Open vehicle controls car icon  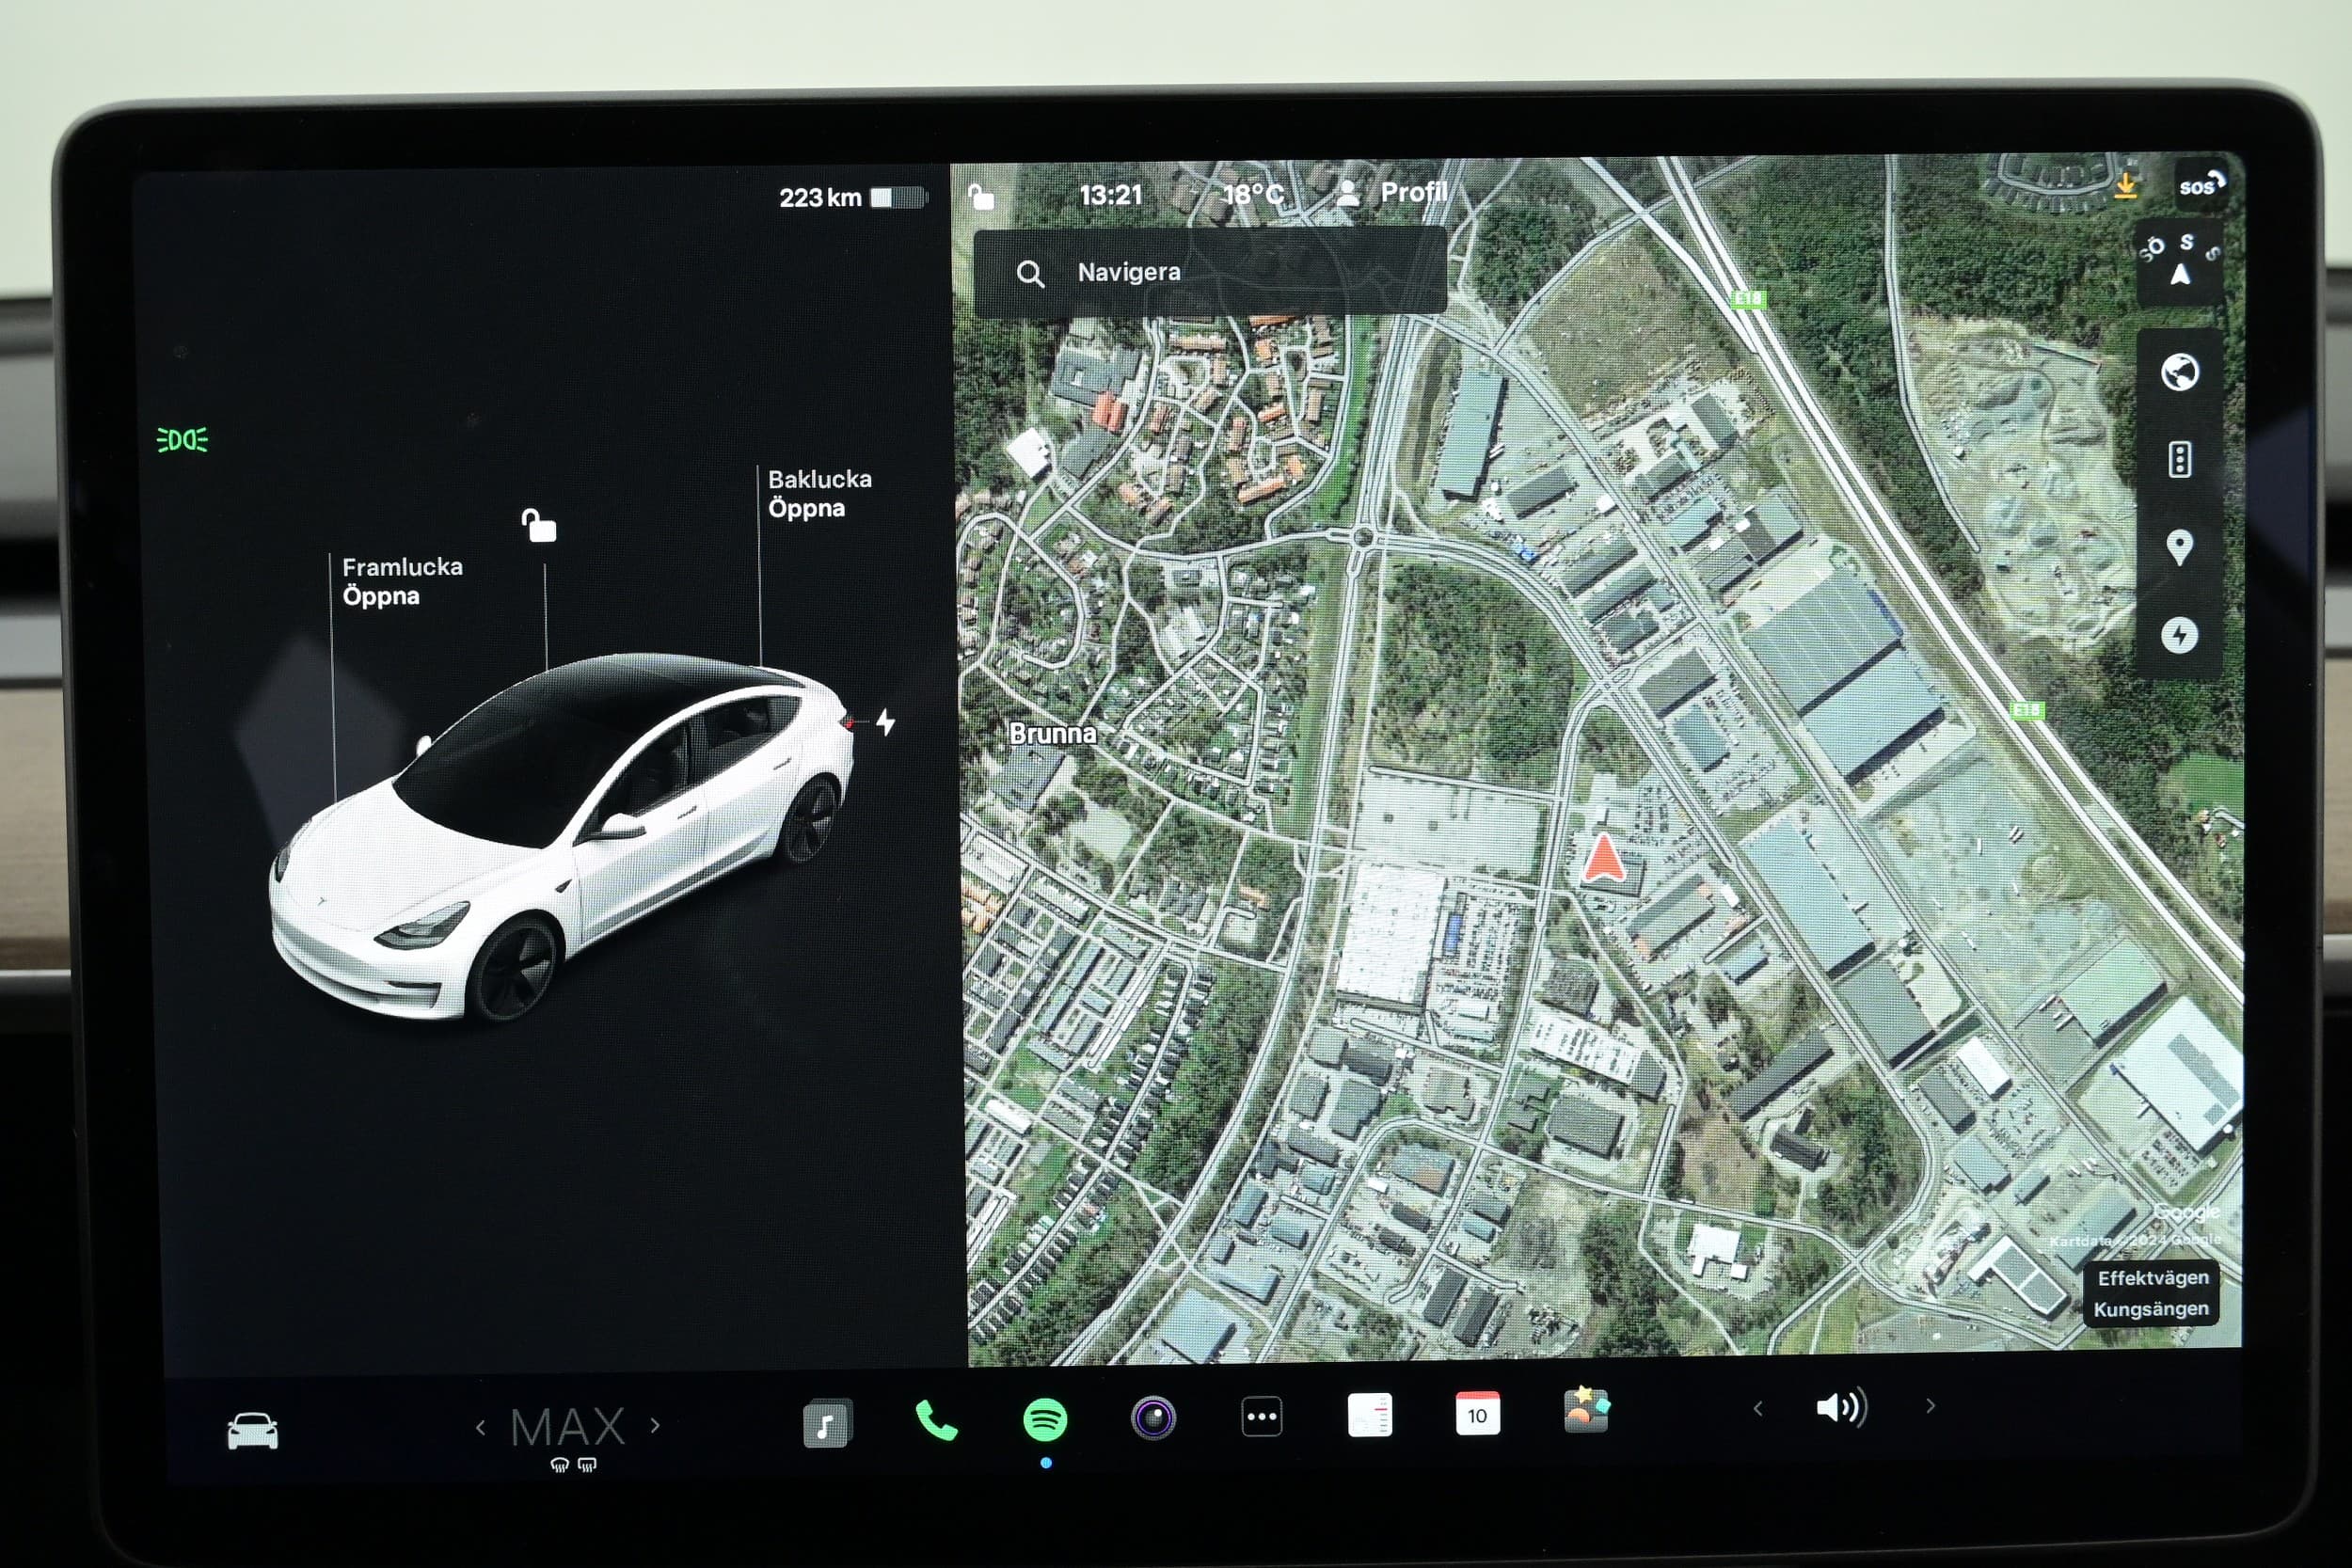click(252, 1431)
